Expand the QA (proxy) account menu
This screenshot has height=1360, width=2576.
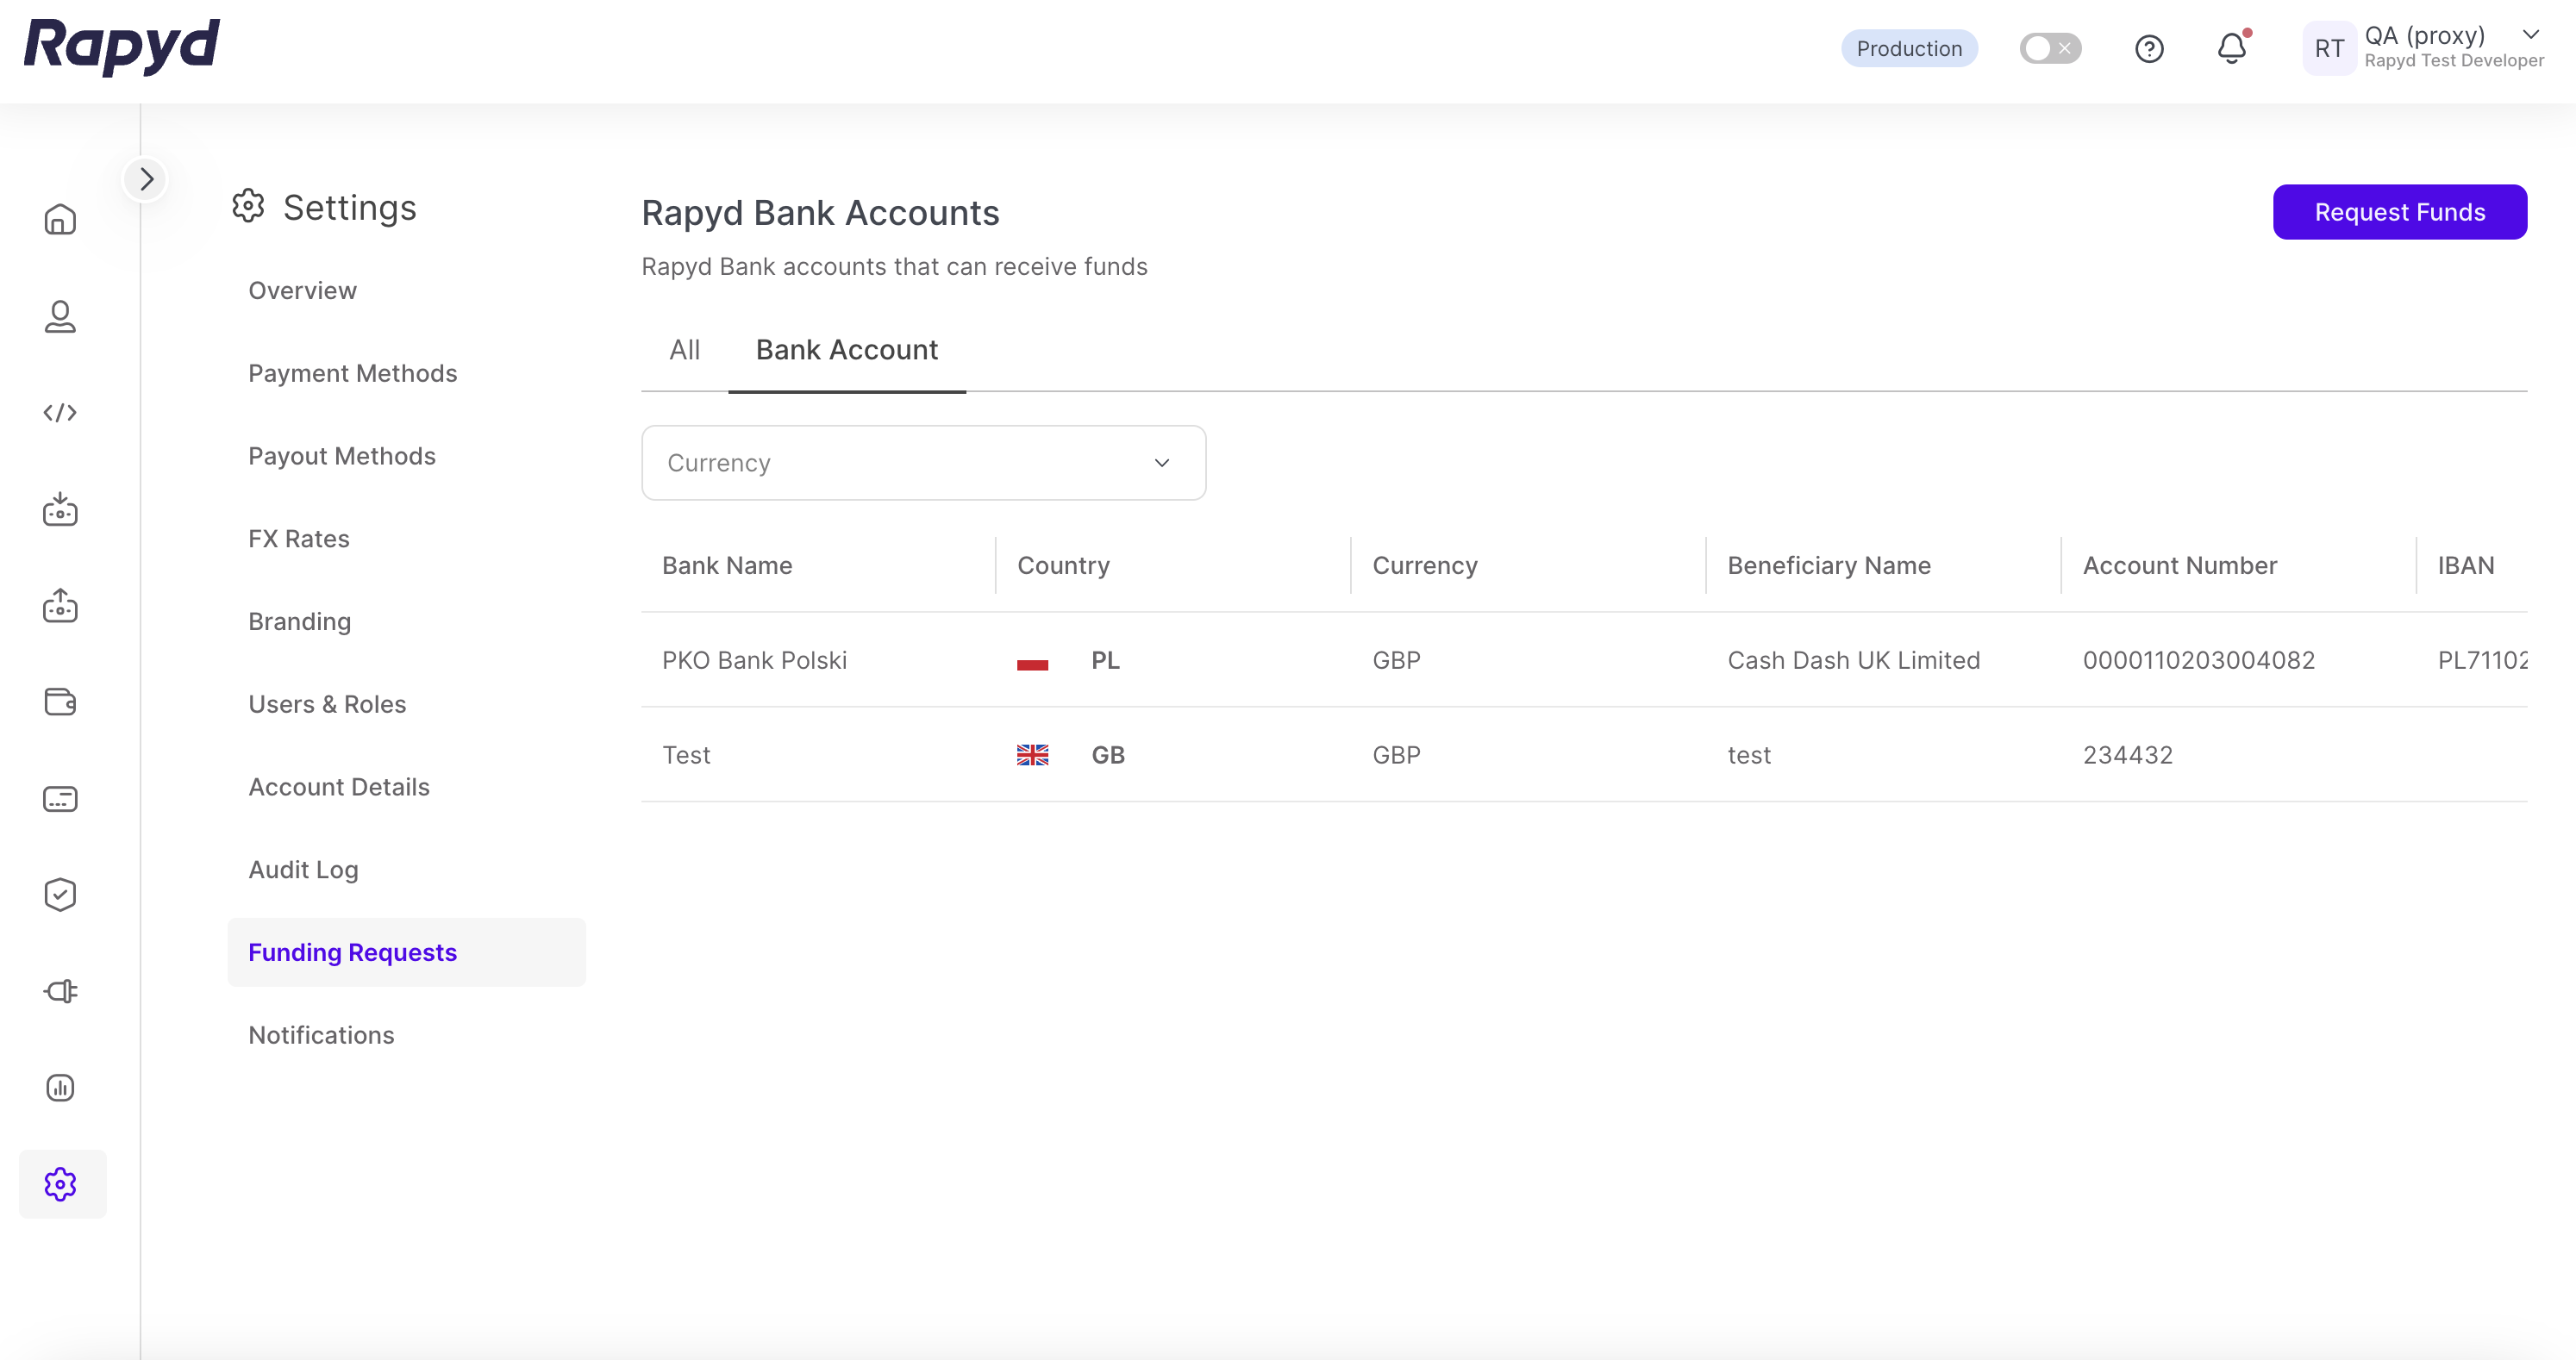point(2530,35)
